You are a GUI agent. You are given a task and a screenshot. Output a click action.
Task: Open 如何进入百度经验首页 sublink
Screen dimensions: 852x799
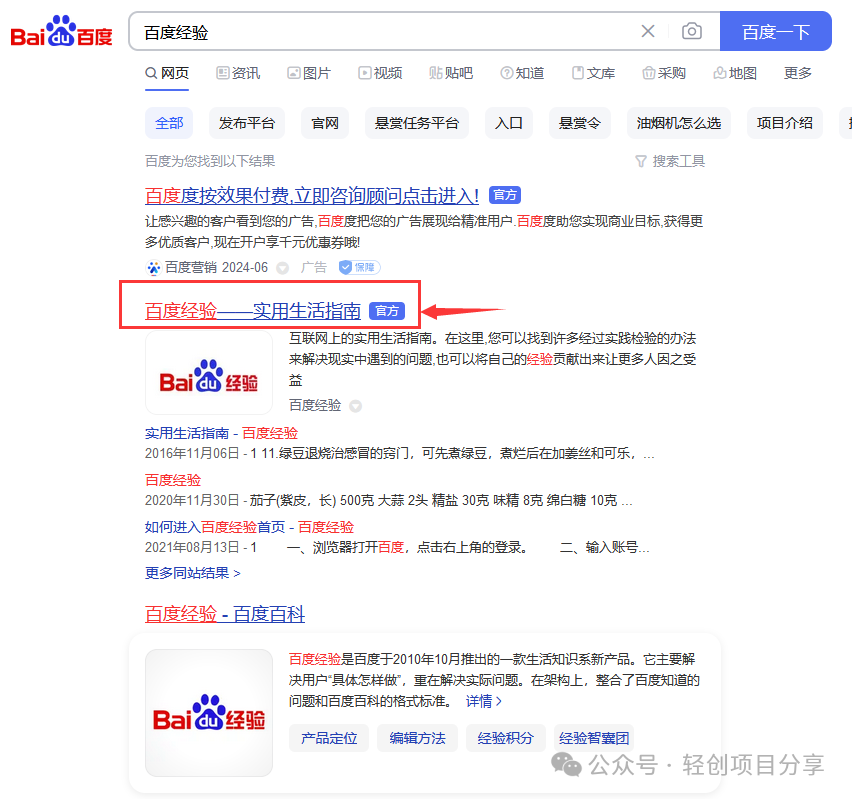[x=249, y=527]
